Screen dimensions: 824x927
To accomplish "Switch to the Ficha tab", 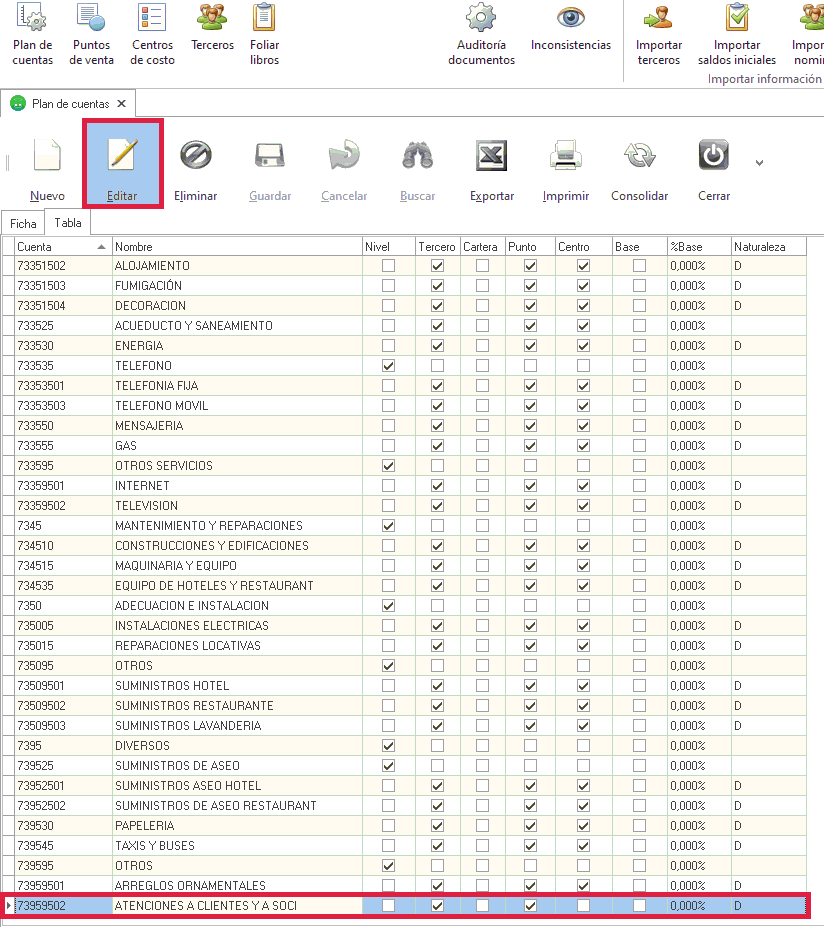I will [x=23, y=224].
